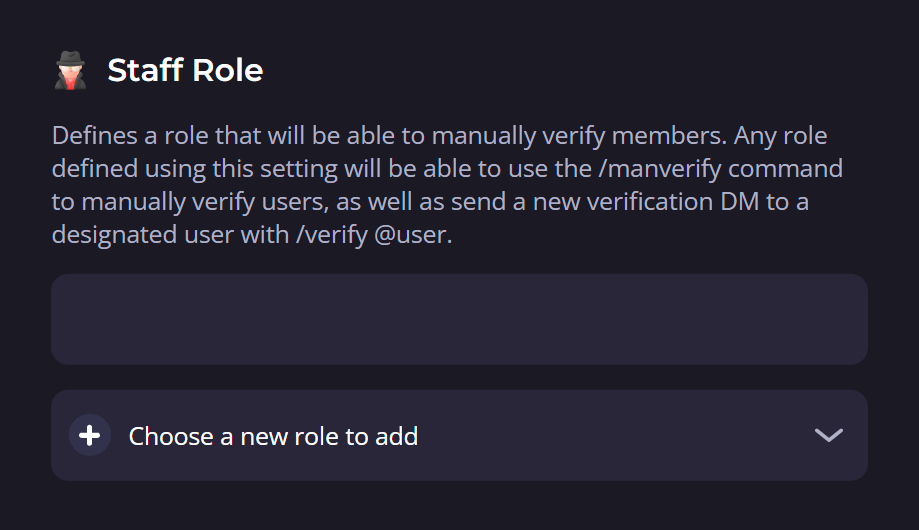
Task: Click the word "Role" in the heading
Action: (231, 71)
